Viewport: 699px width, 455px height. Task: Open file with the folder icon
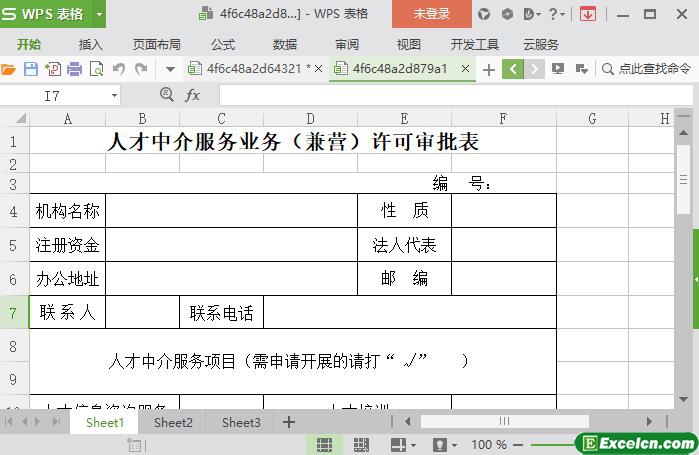point(8,69)
